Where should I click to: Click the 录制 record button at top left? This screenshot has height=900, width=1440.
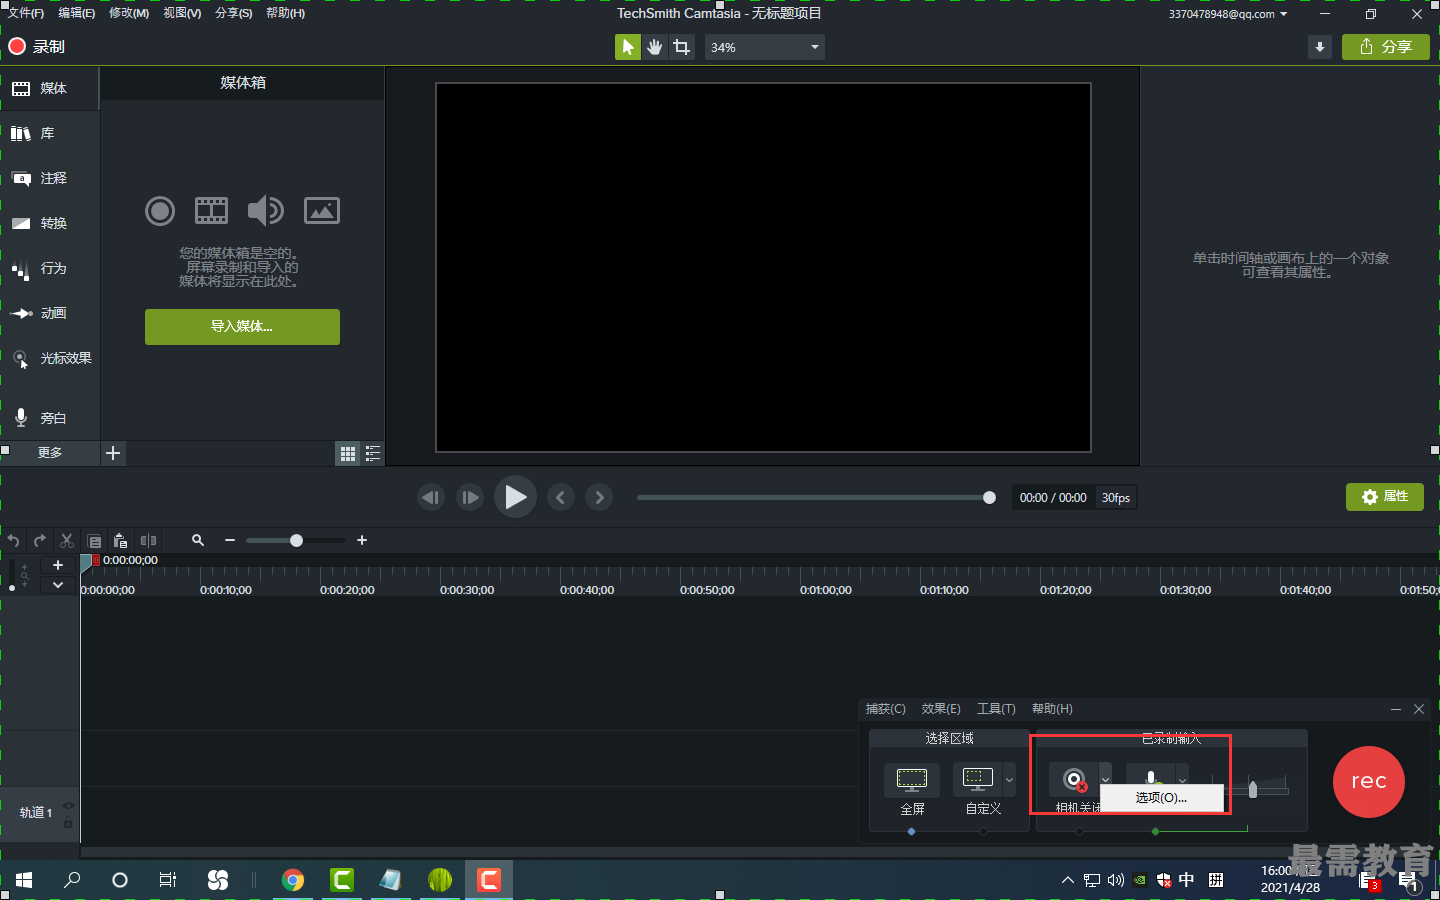pyautogui.click(x=37, y=47)
